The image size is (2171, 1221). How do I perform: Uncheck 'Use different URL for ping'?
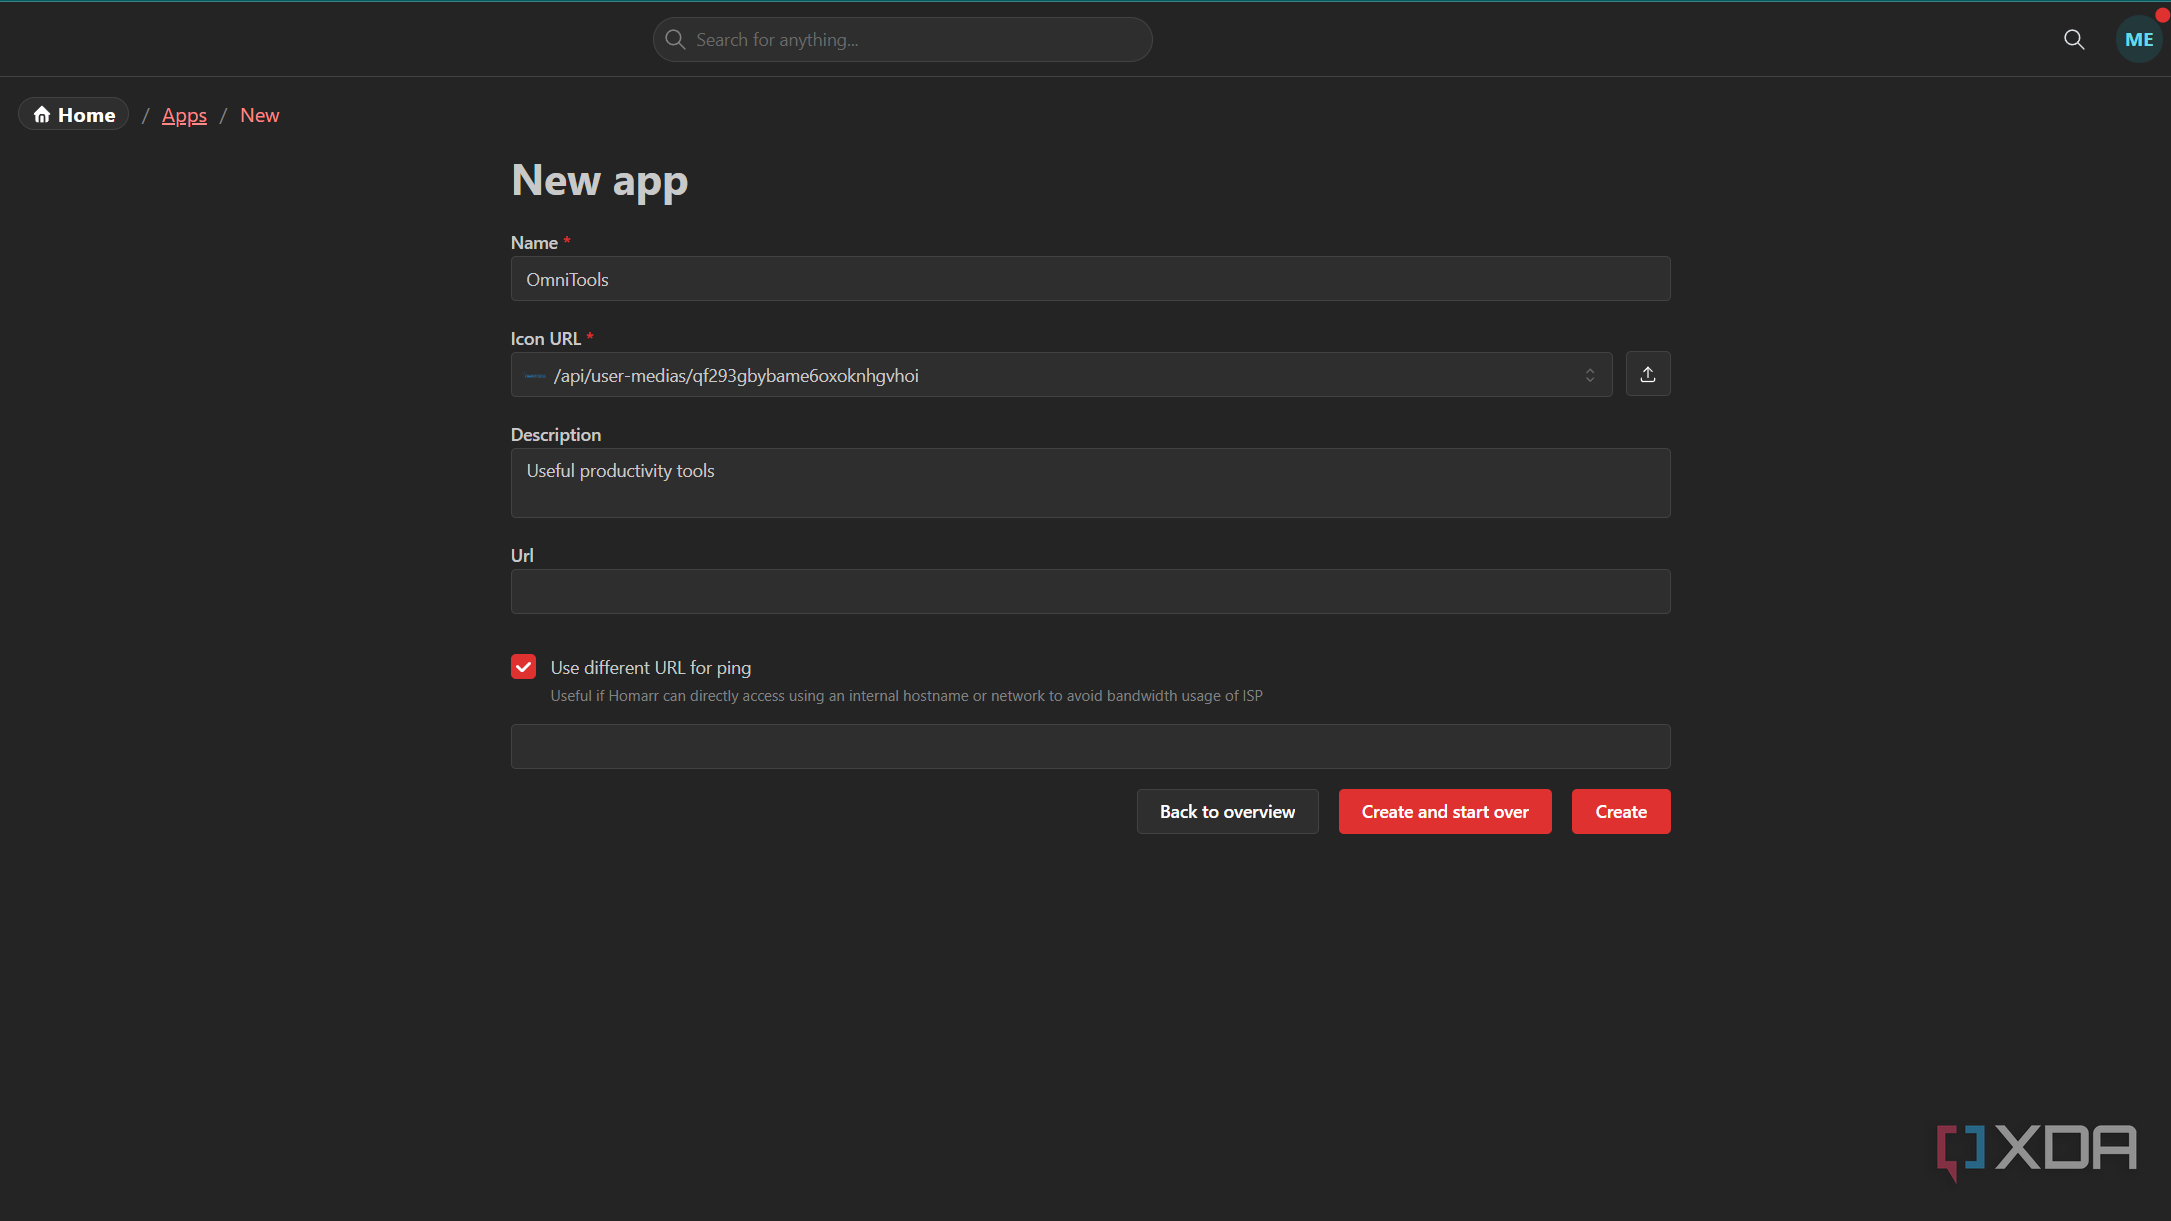[x=523, y=667]
